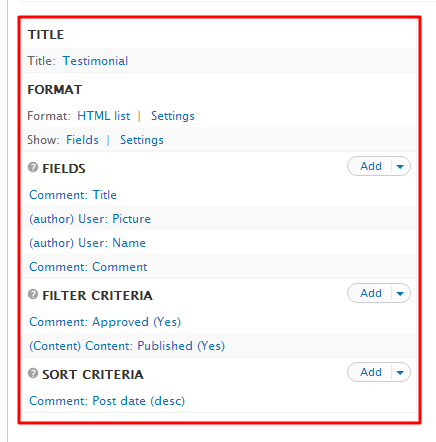Configure the (author) User: Picture field
The width and height of the screenshot is (436, 442).
[90, 219]
